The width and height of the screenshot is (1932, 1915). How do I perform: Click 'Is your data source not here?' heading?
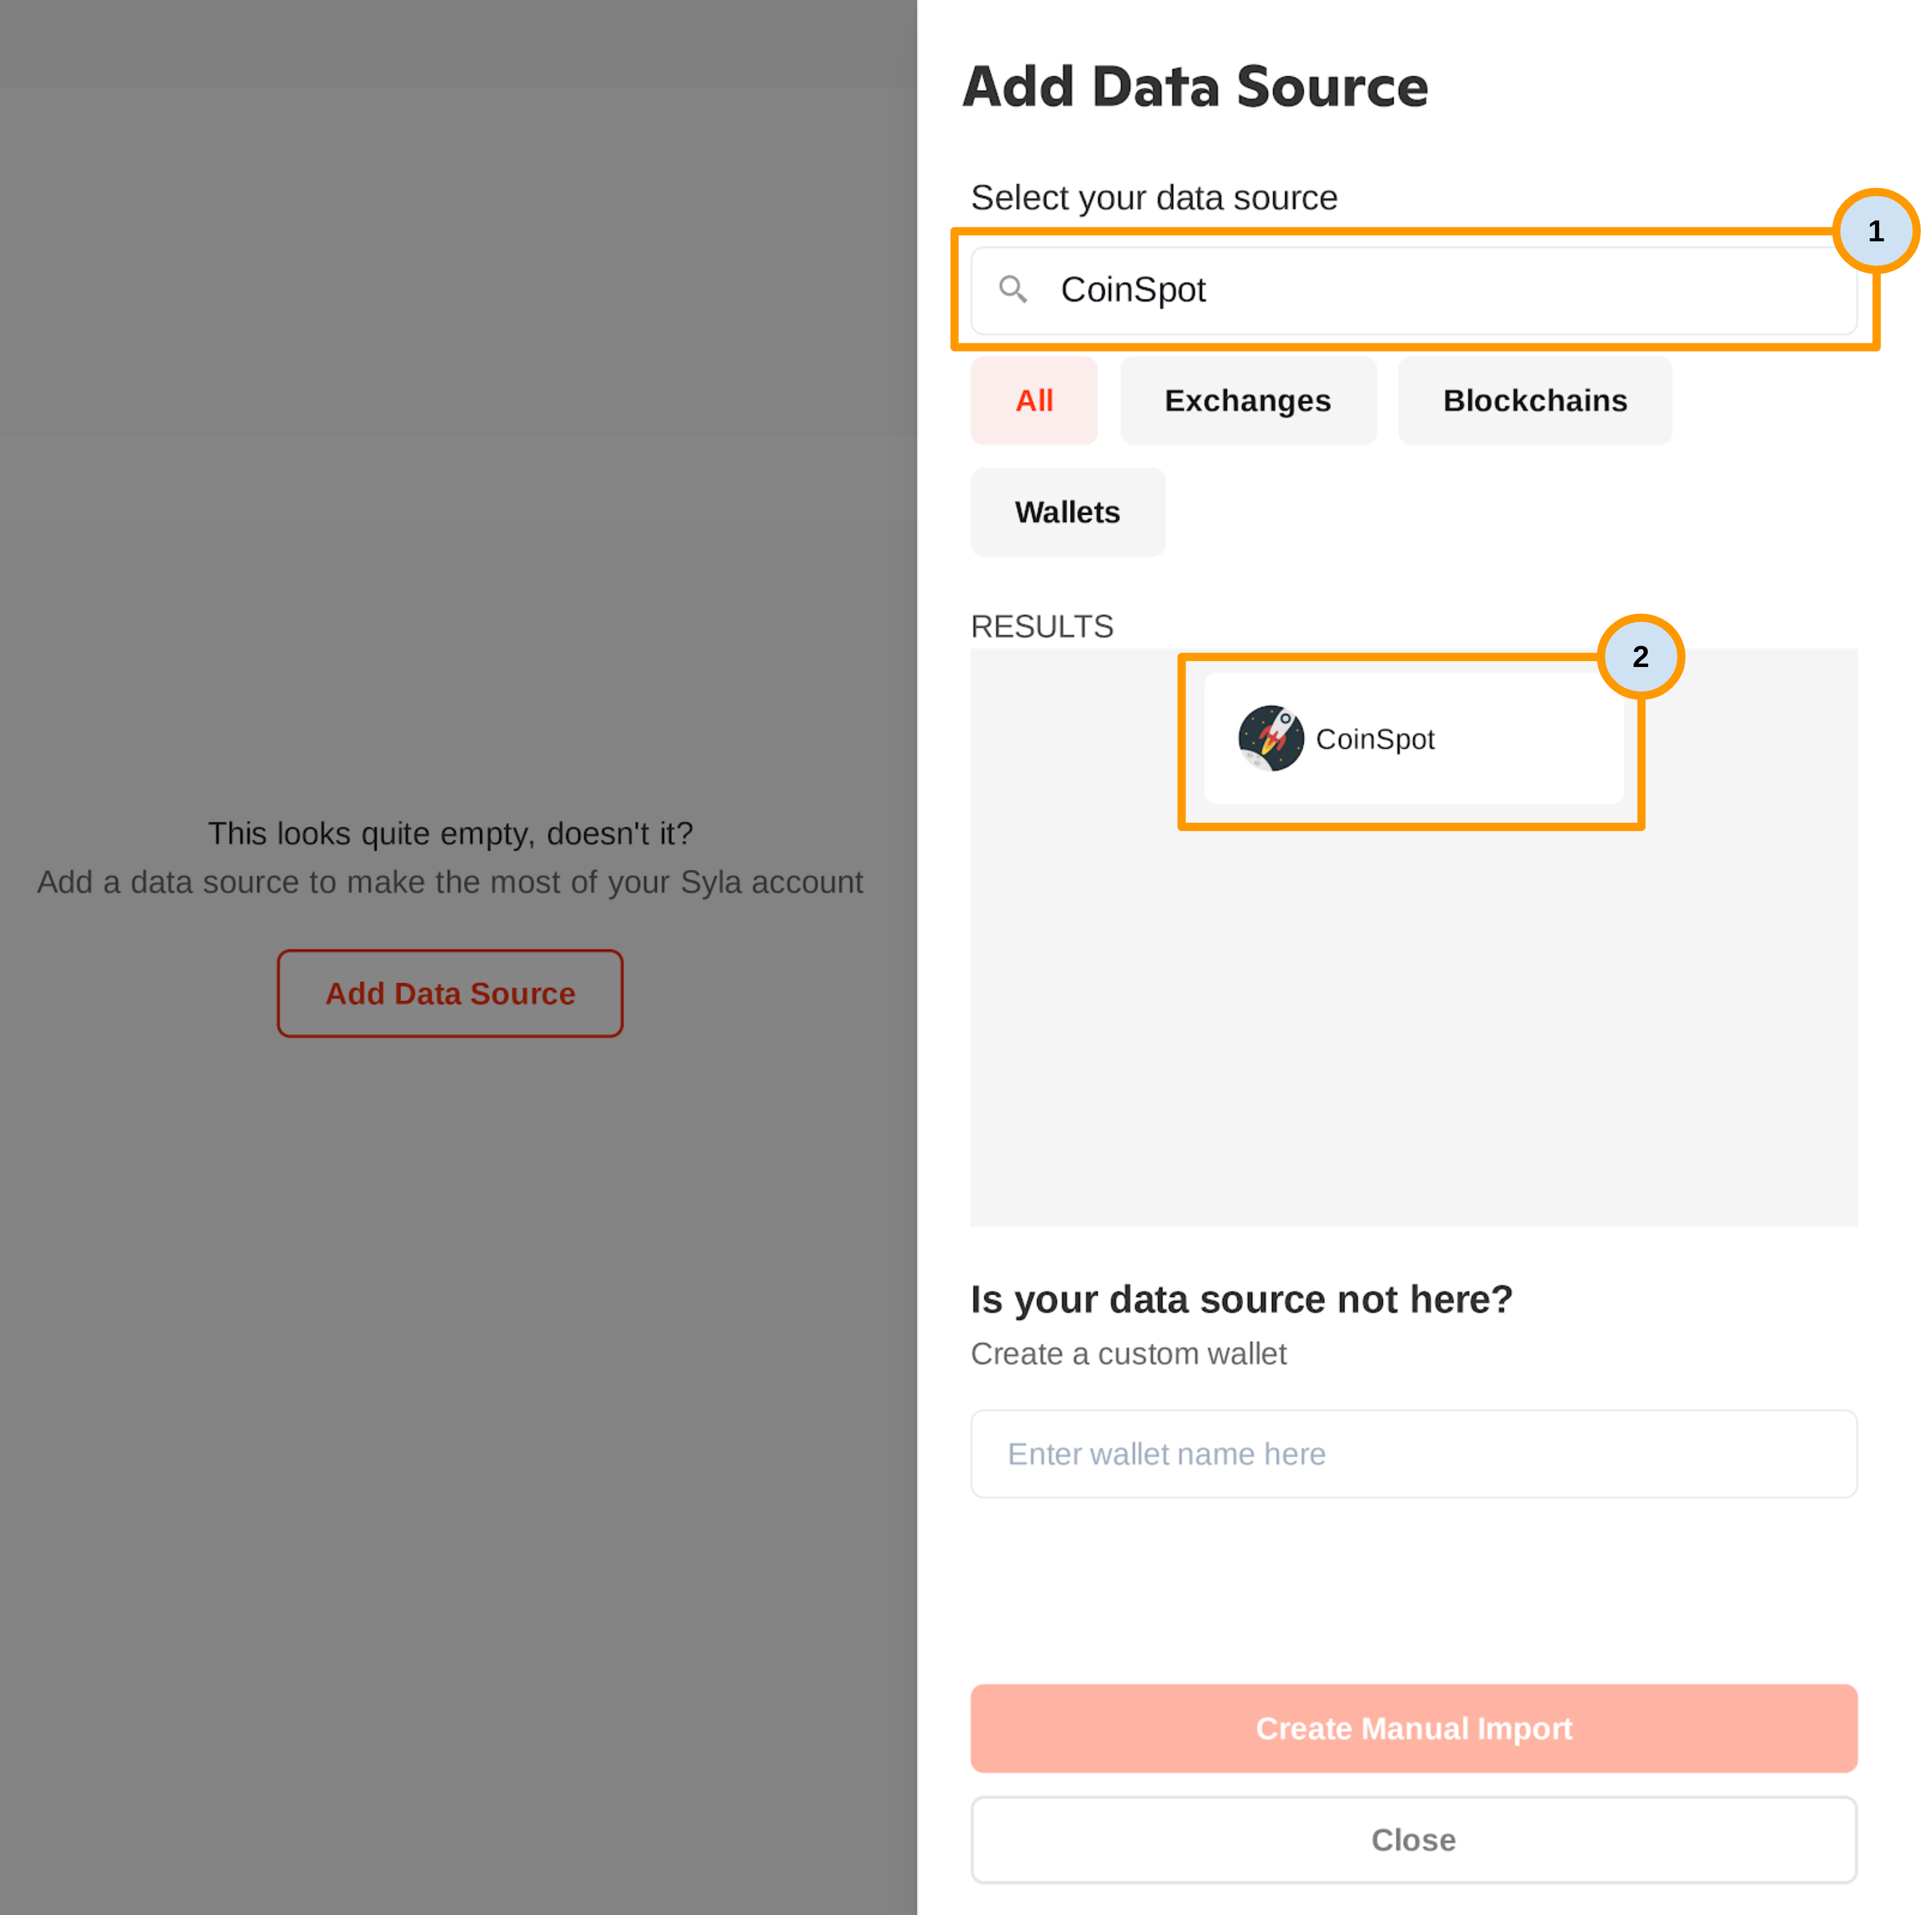(x=1241, y=1299)
